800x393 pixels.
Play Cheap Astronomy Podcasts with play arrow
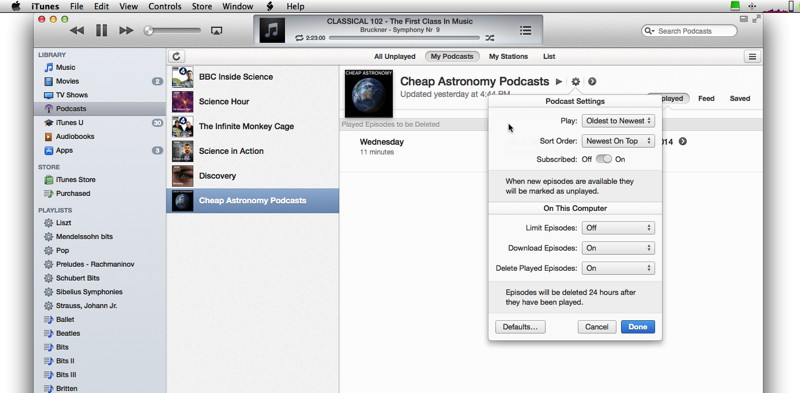559,82
